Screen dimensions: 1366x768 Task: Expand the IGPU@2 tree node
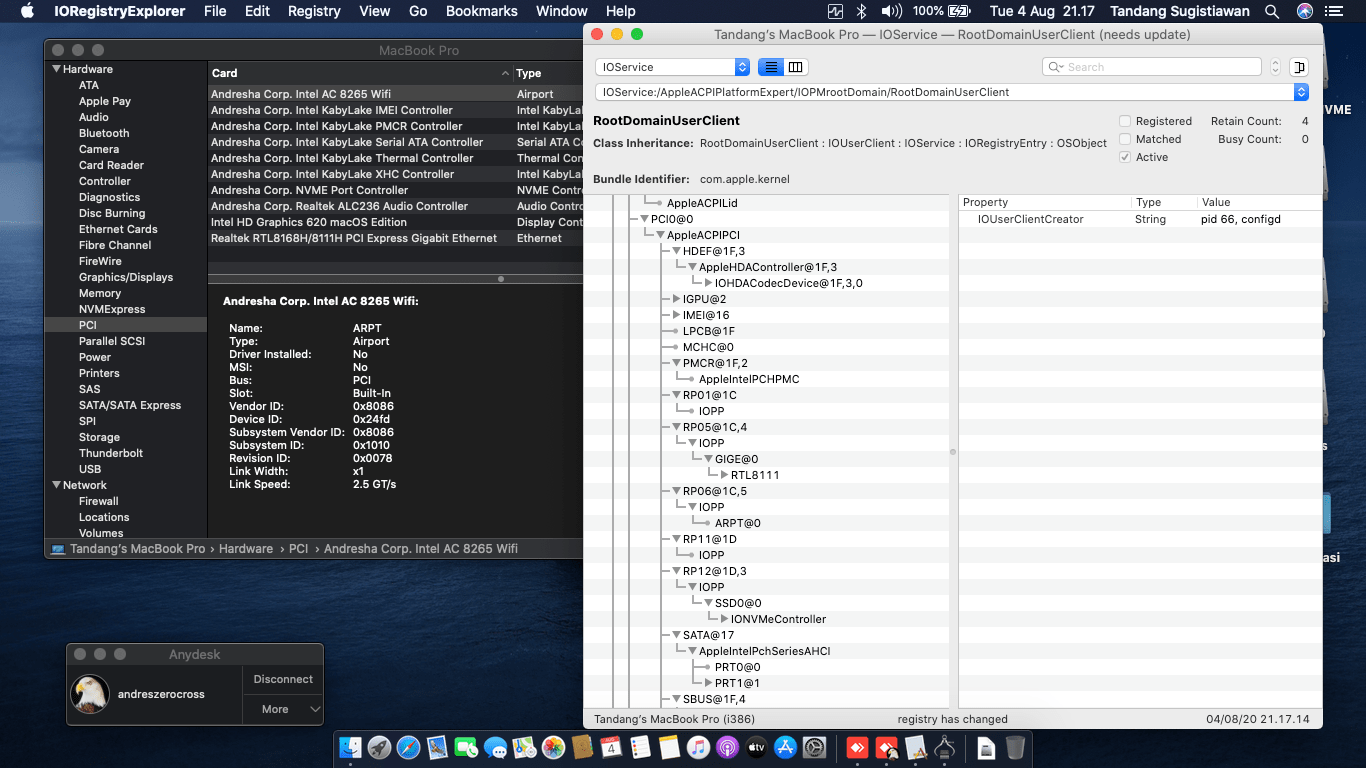677,299
